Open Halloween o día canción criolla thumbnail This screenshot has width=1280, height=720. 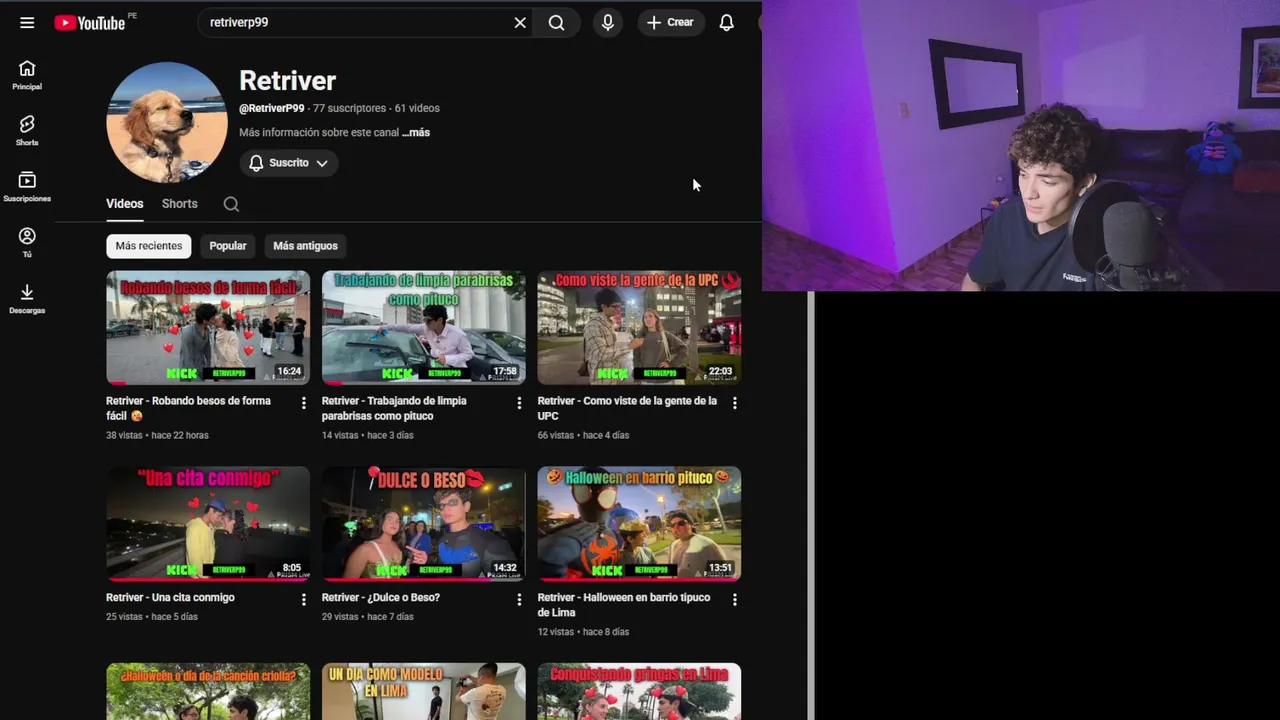208,691
